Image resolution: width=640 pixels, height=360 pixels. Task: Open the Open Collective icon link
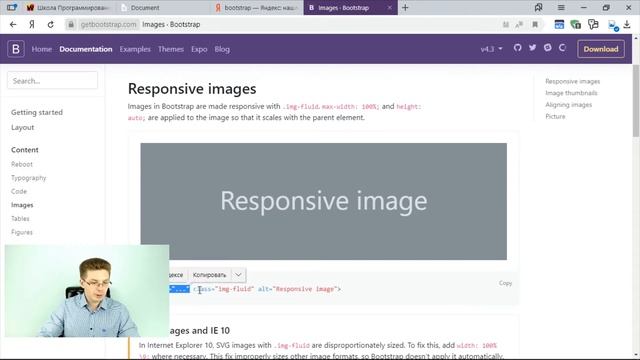click(x=562, y=48)
